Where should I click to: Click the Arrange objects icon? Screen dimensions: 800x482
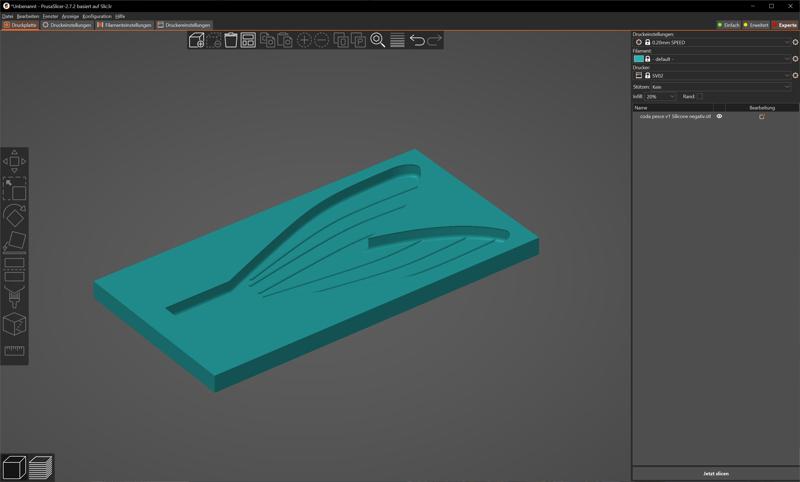(248, 40)
